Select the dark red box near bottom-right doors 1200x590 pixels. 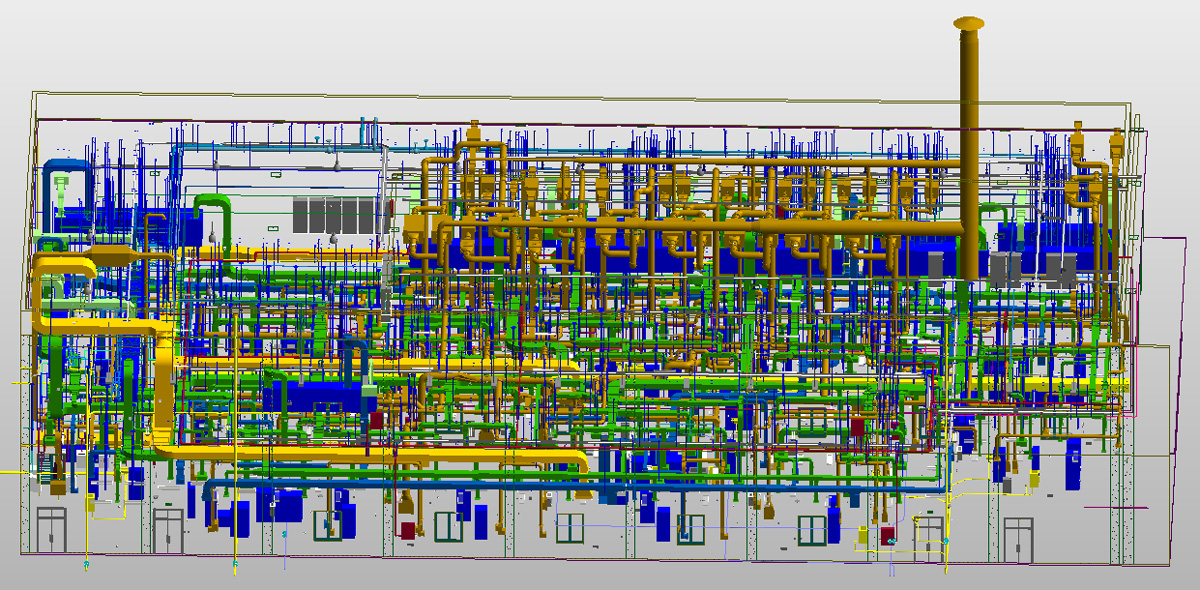click(887, 536)
